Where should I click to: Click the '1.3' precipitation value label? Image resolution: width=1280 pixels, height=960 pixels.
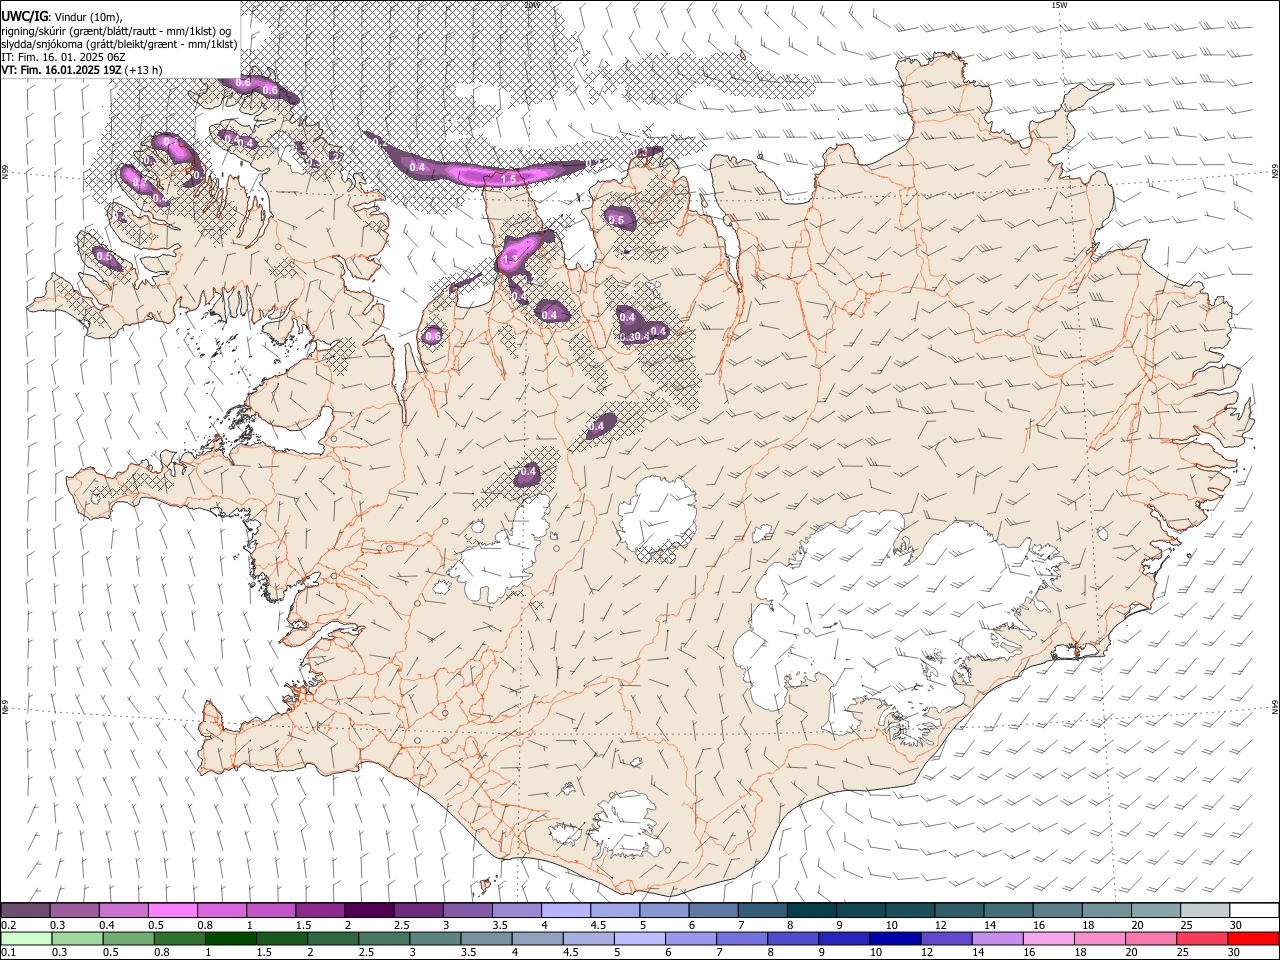510,259
